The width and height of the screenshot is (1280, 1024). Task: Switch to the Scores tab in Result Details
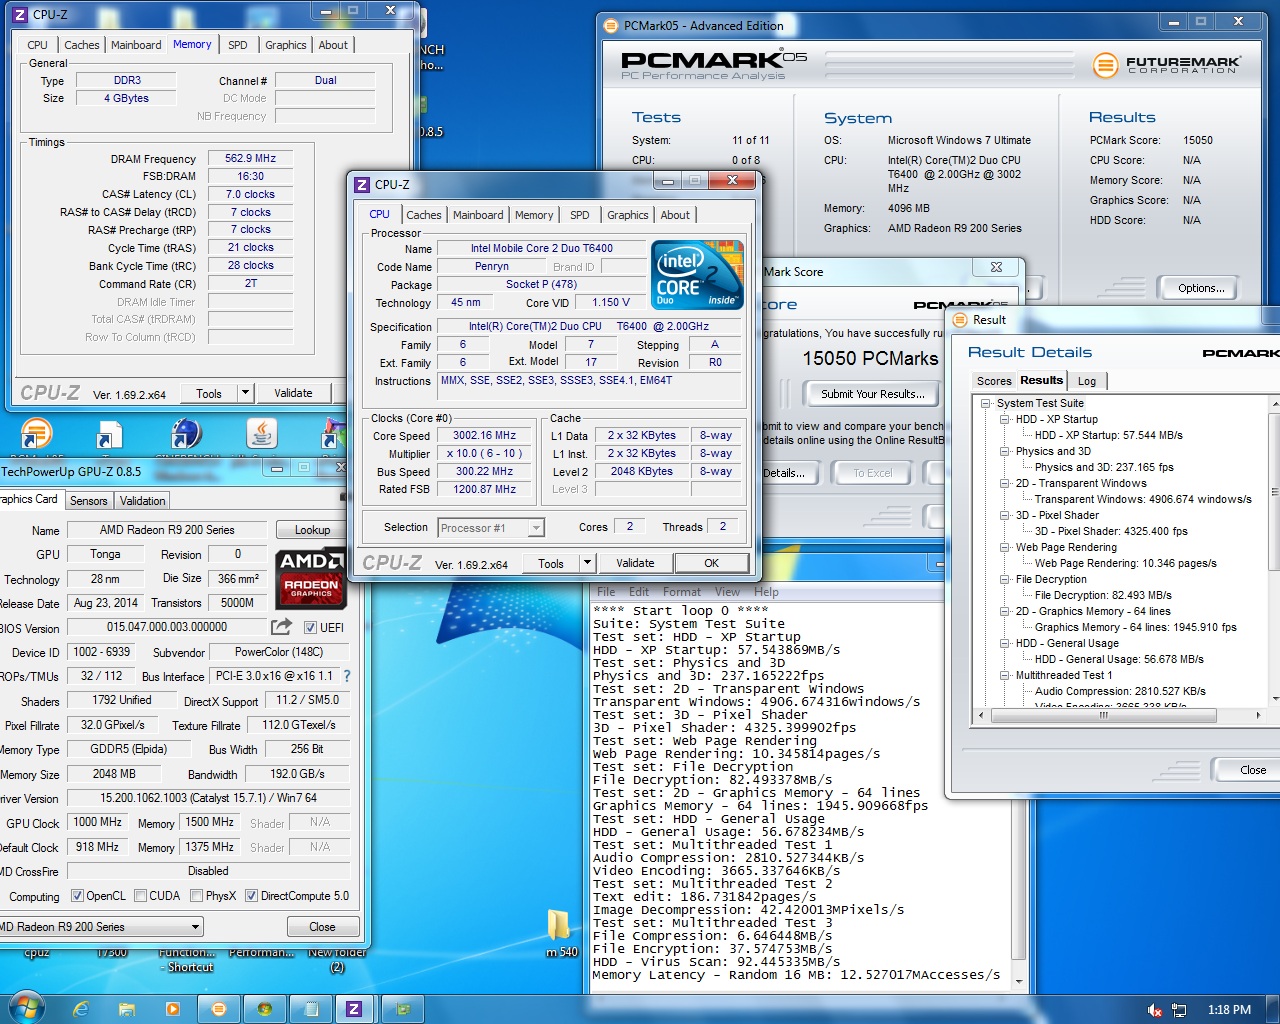coord(994,381)
